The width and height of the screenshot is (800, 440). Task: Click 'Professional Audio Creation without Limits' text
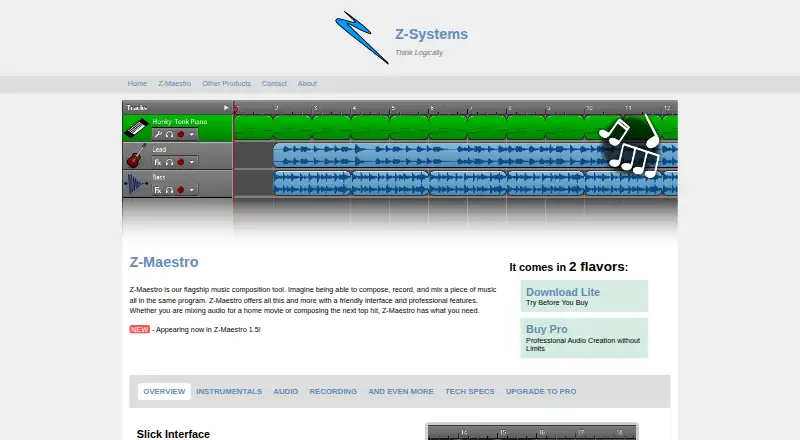coord(583,345)
